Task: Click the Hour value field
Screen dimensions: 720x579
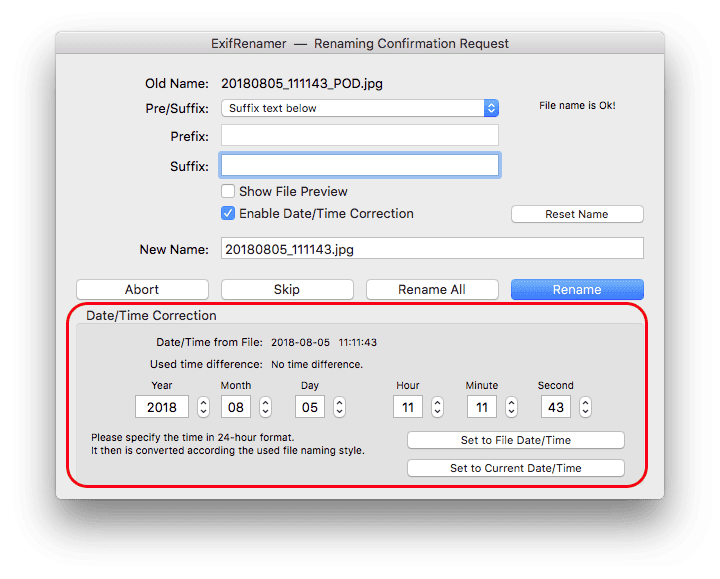Action: (408, 407)
